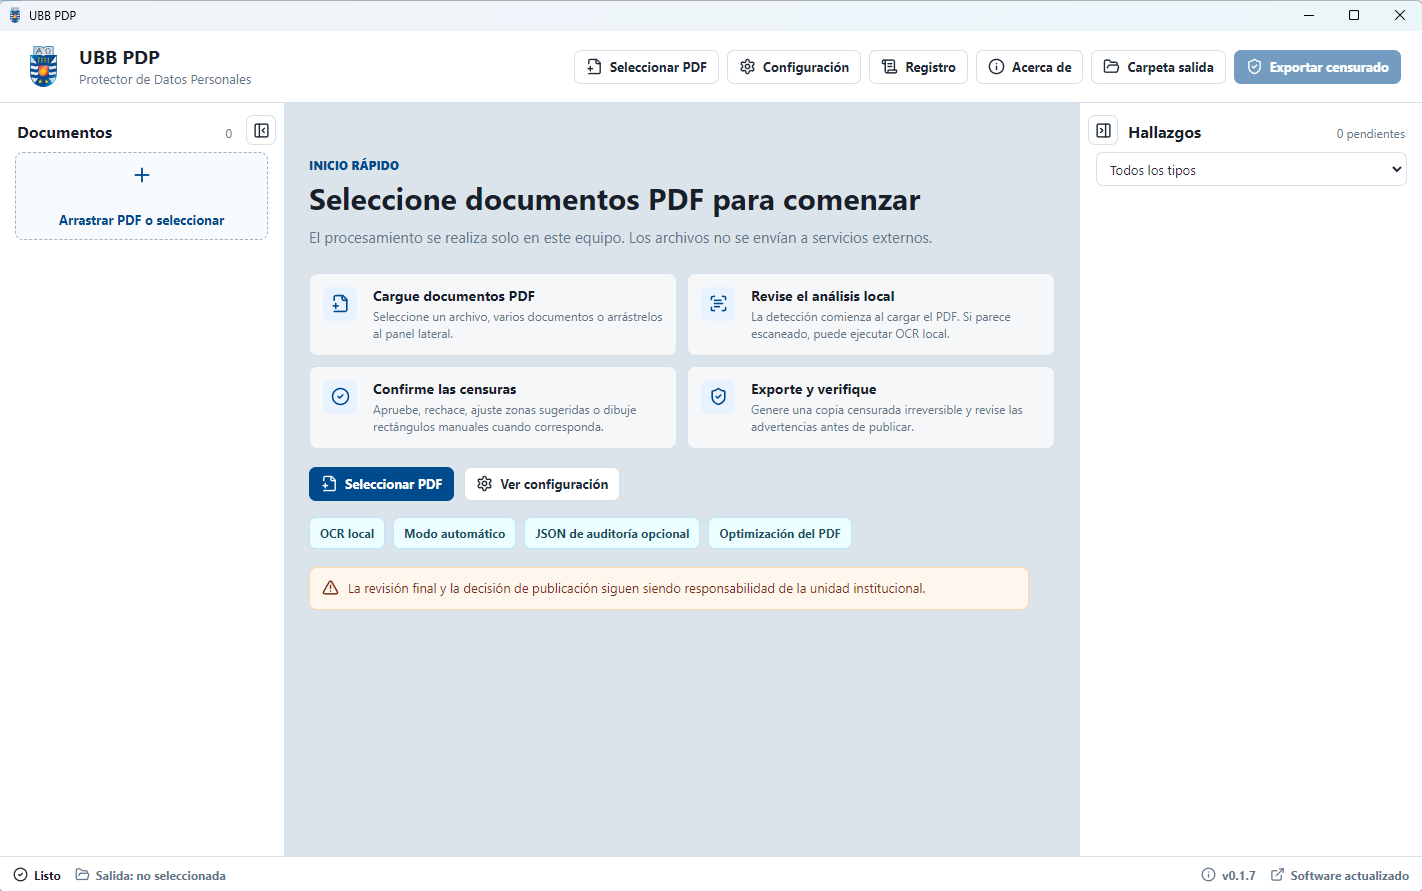1422x891 pixels.
Task: Click the Hallazgos panel title
Action: point(1165,132)
